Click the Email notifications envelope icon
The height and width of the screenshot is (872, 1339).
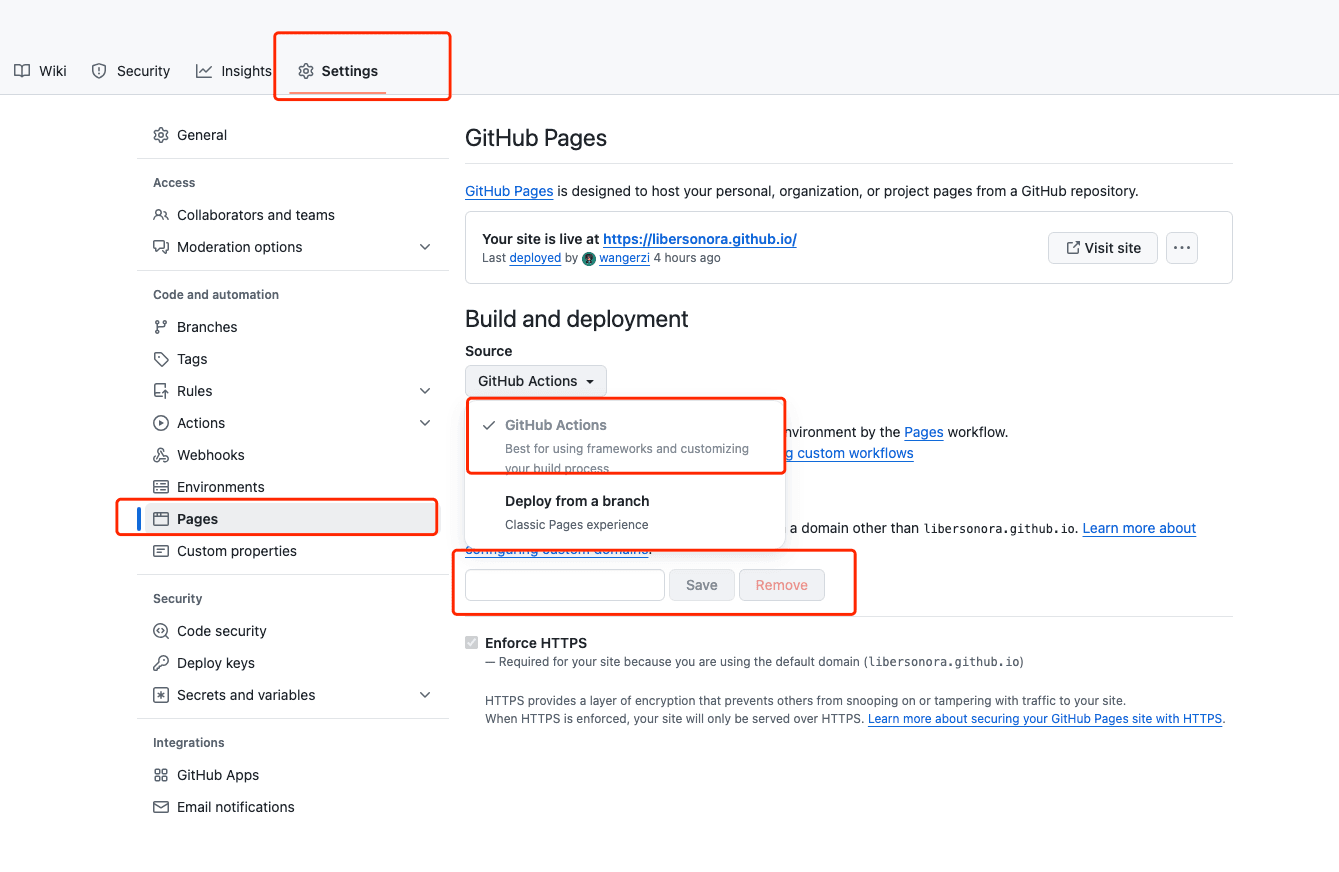(x=161, y=807)
